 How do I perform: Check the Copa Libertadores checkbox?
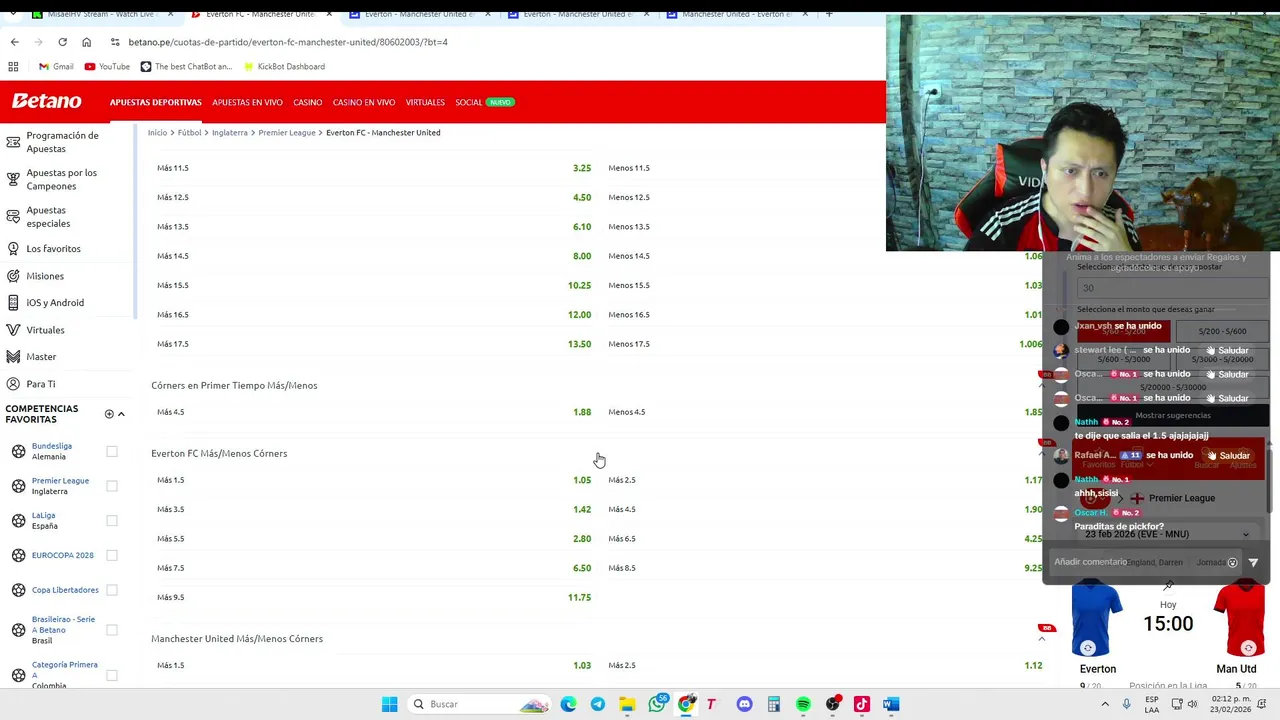(x=112, y=590)
